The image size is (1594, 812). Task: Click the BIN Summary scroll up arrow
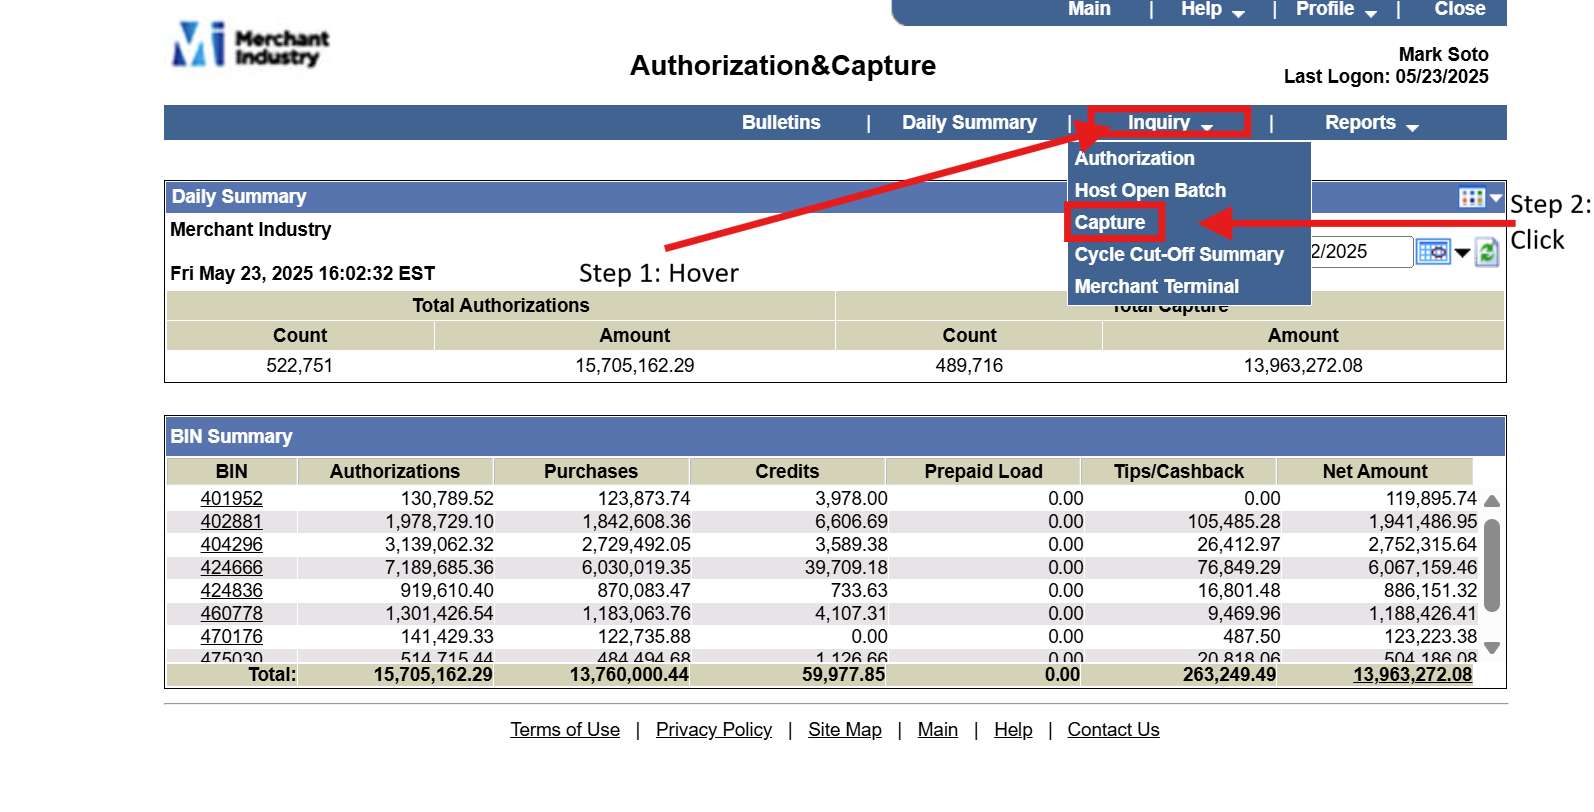click(1491, 501)
